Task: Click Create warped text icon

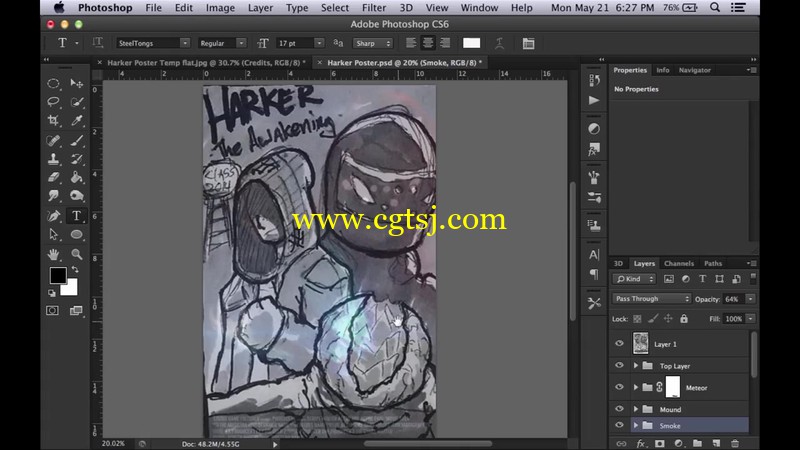Action: (499, 43)
